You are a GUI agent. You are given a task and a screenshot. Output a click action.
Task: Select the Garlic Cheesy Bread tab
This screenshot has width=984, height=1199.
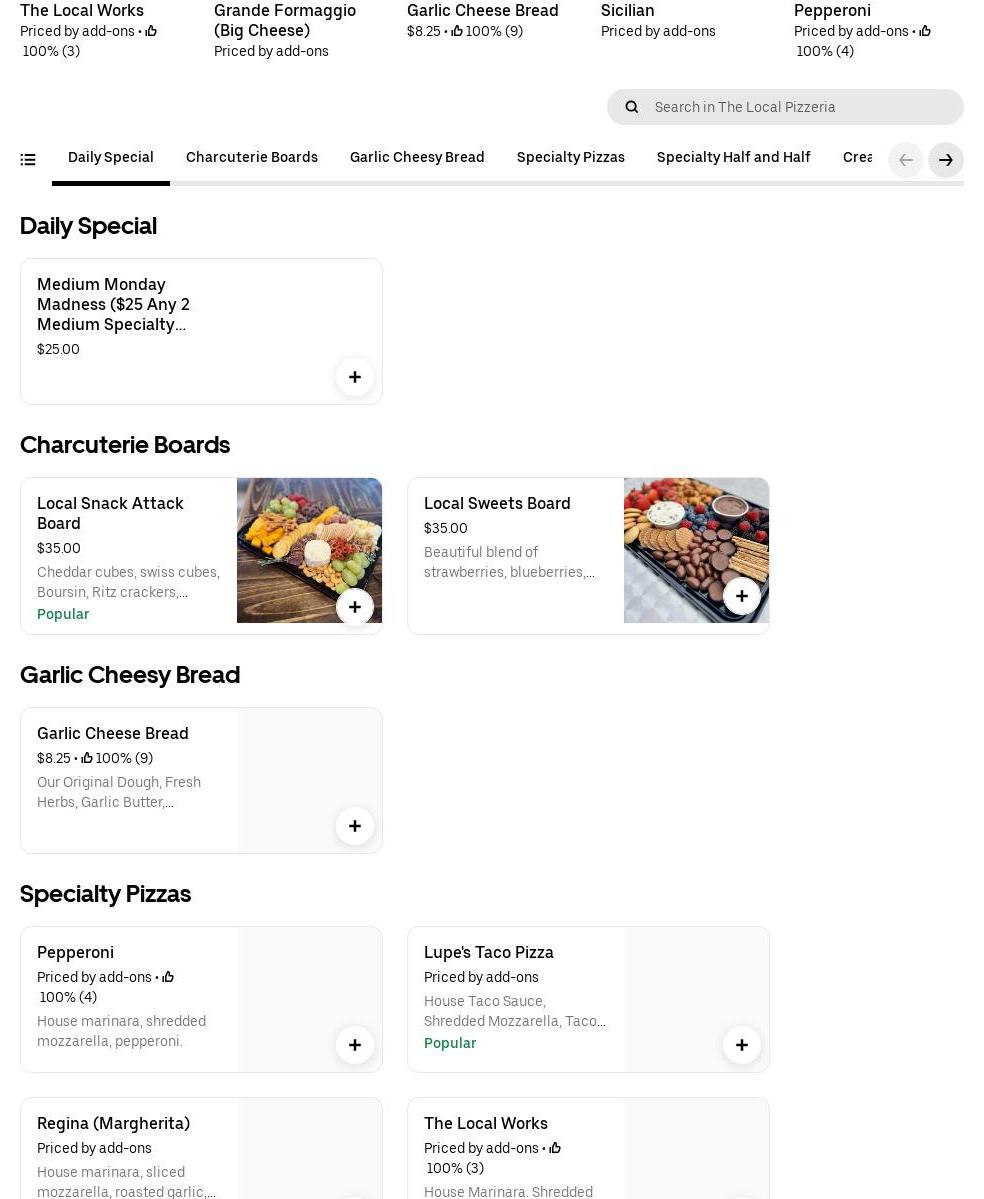click(417, 158)
